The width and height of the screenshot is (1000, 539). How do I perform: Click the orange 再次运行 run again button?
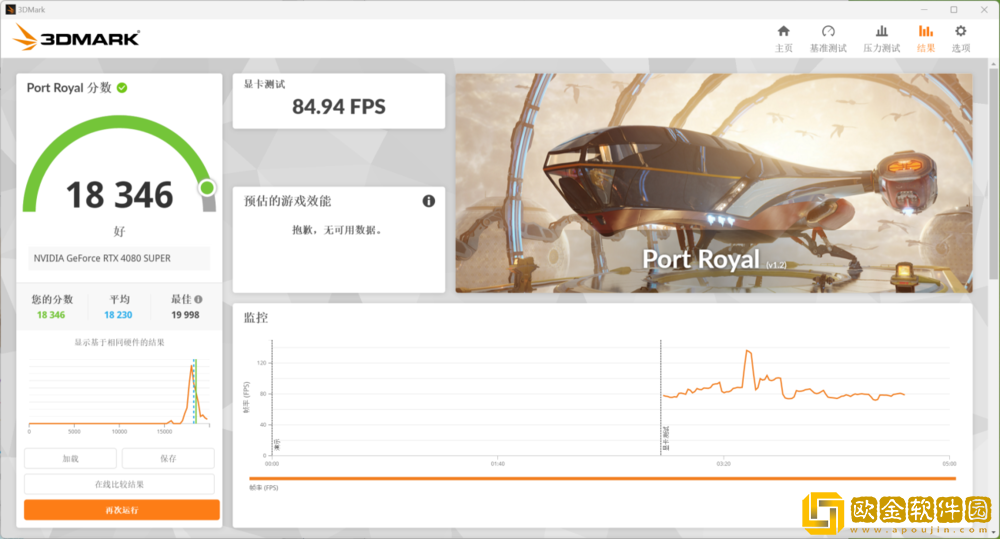point(121,510)
